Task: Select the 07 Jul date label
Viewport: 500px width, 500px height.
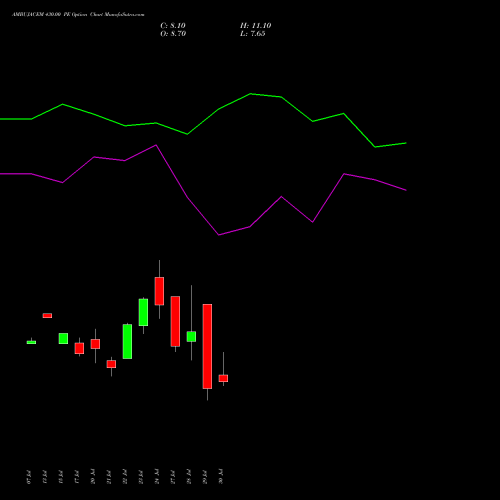Action: click(29, 477)
